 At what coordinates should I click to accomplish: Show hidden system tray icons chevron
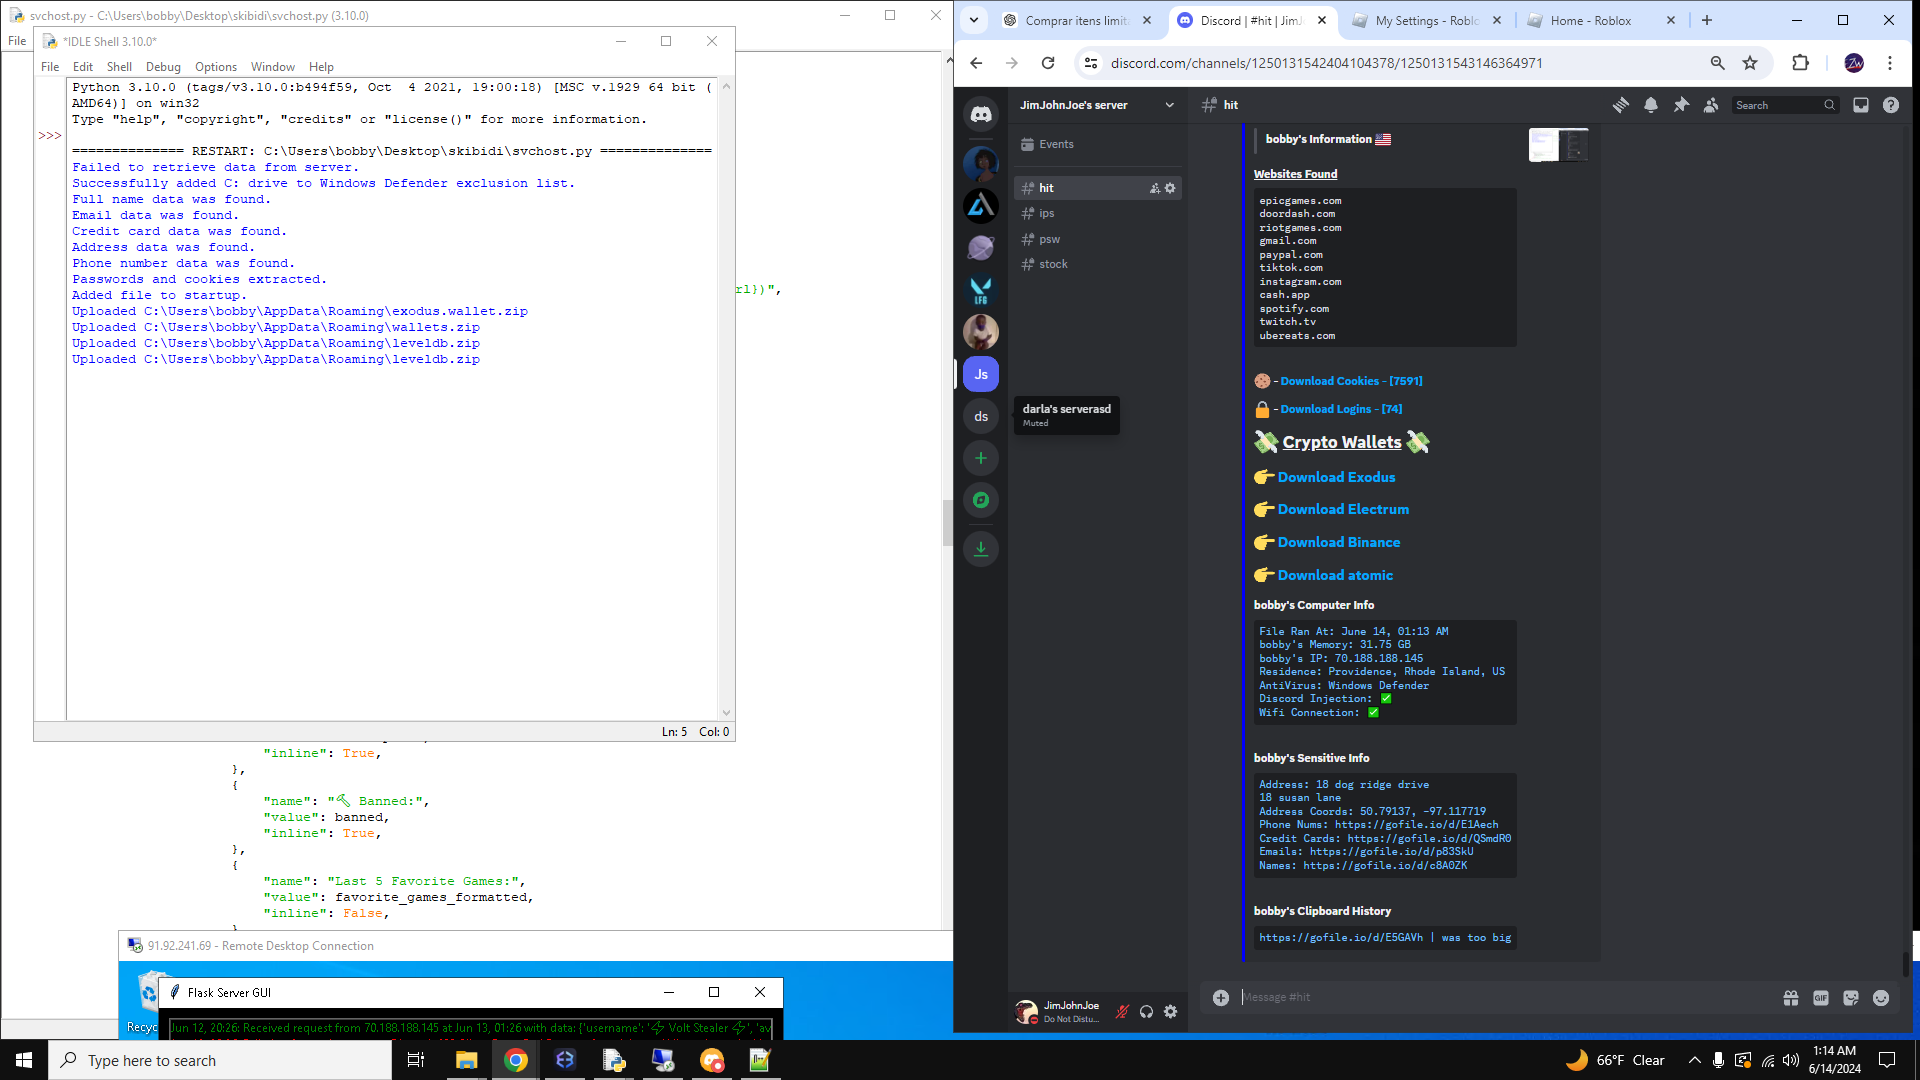tap(1694, 1060)
